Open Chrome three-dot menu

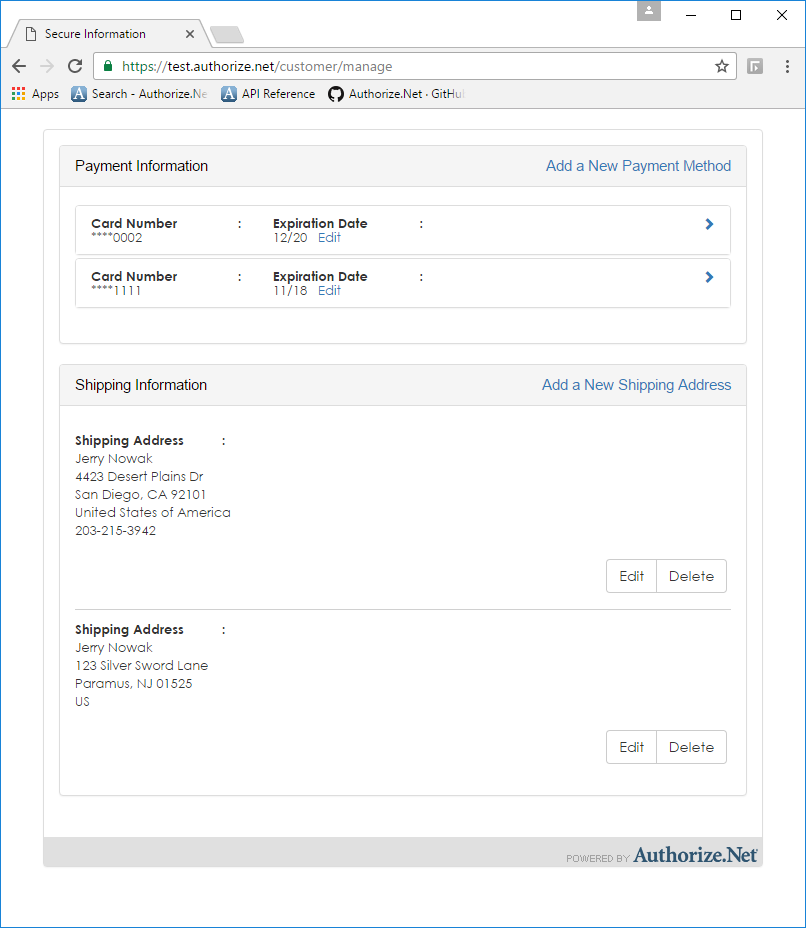(788, 66)
